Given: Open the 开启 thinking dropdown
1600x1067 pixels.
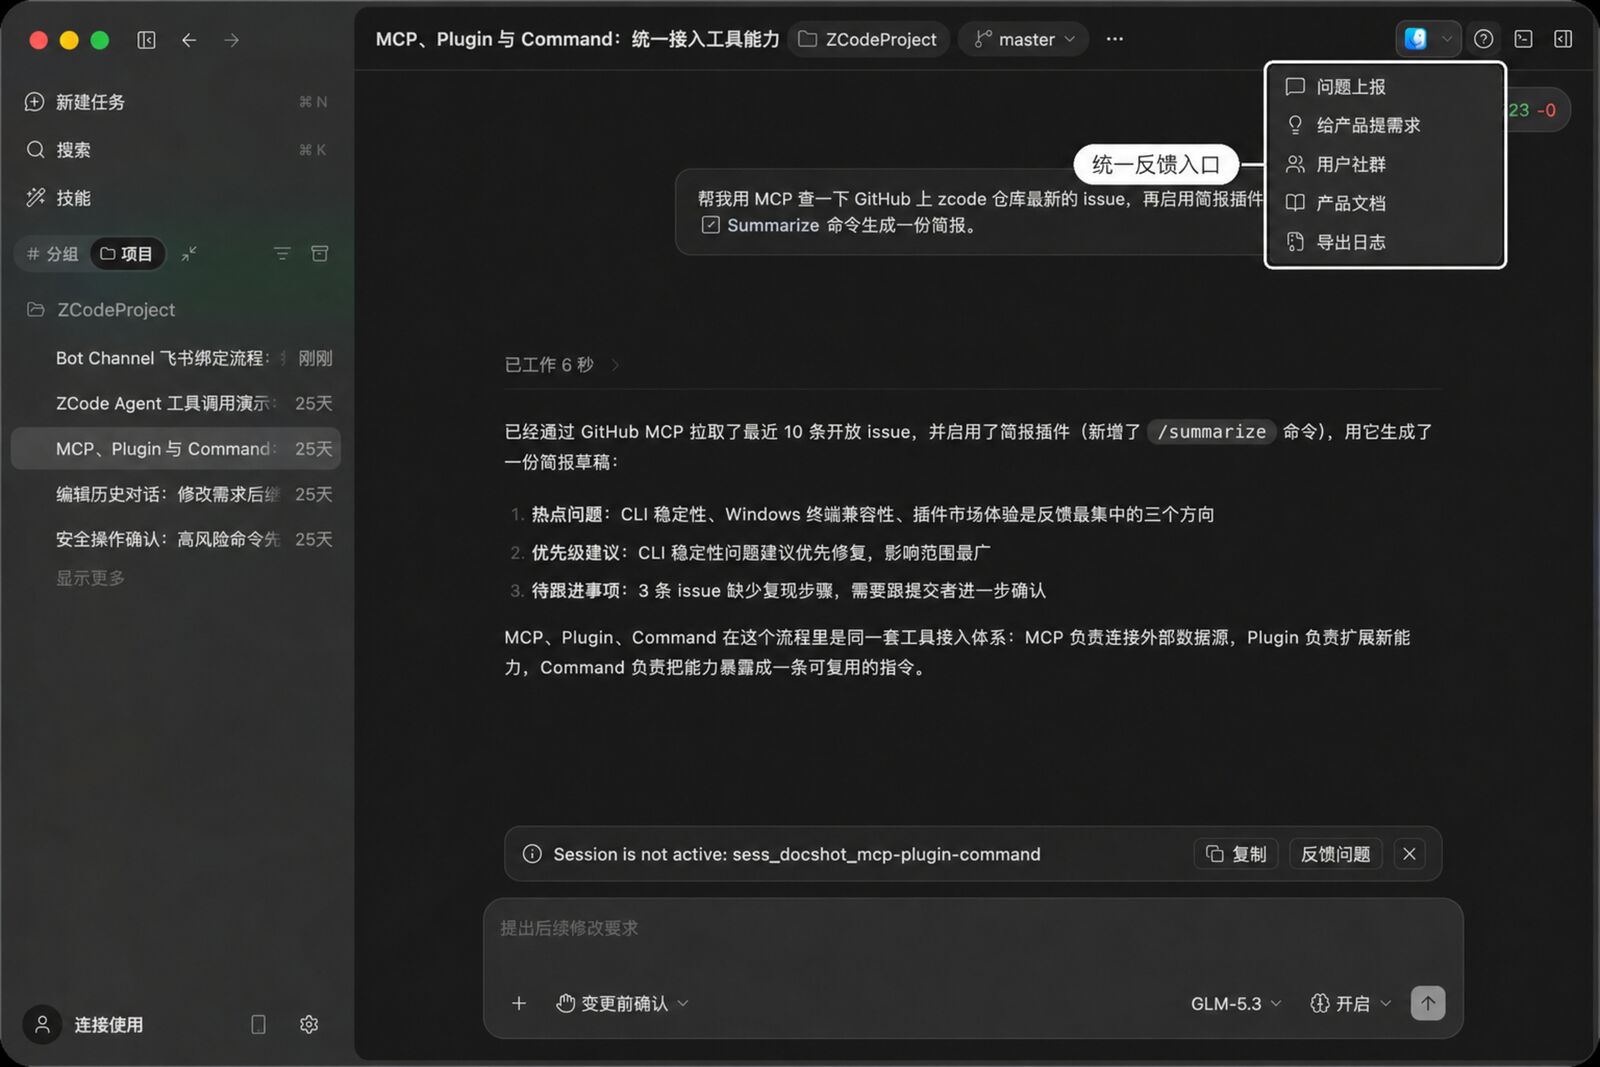Looking at the screenshot, I should (x=1351, y=1003).
